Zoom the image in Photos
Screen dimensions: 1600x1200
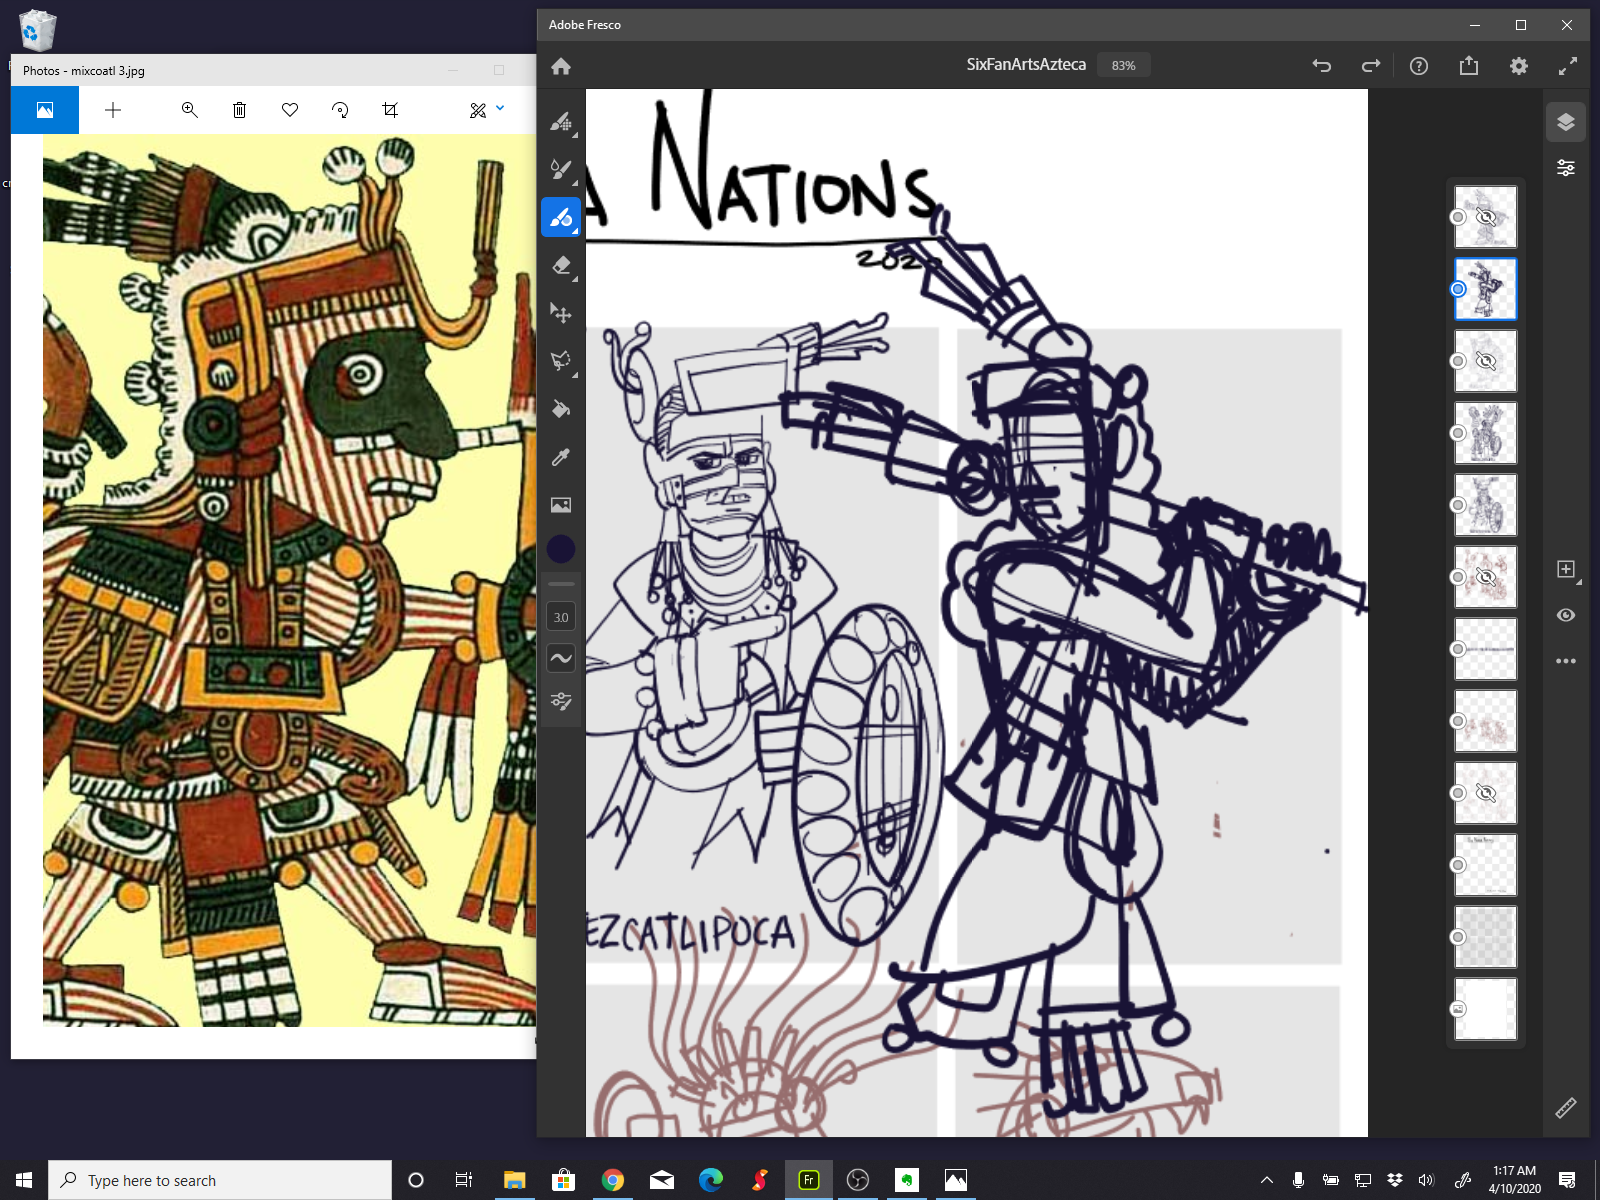point(189,110)
